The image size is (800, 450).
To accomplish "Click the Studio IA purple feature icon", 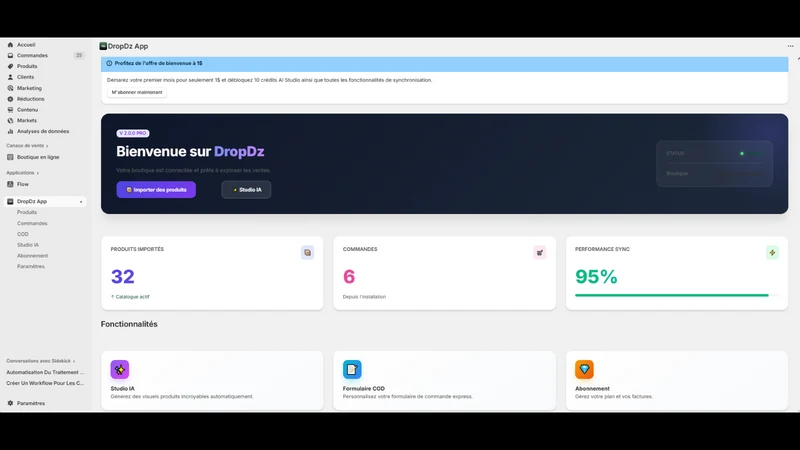I will click(120, 369).
